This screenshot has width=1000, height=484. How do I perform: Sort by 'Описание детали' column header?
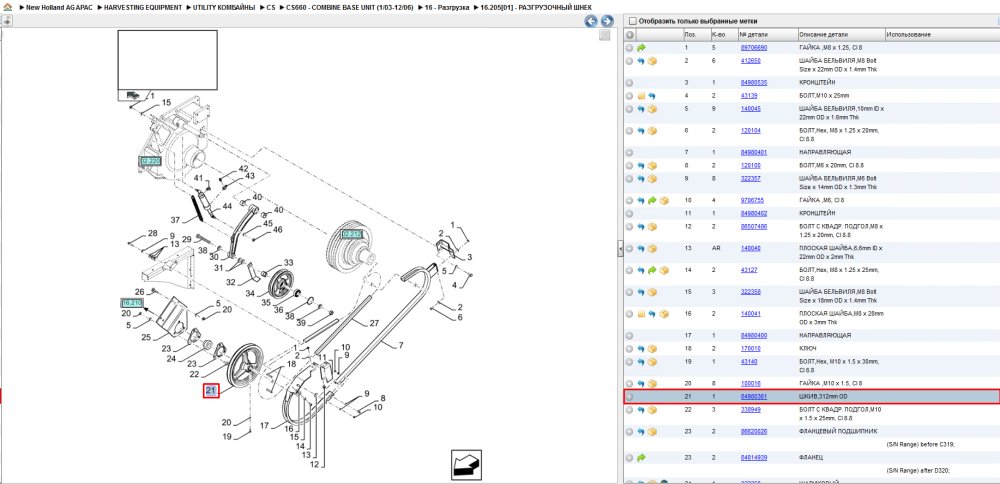coord(841,34)
